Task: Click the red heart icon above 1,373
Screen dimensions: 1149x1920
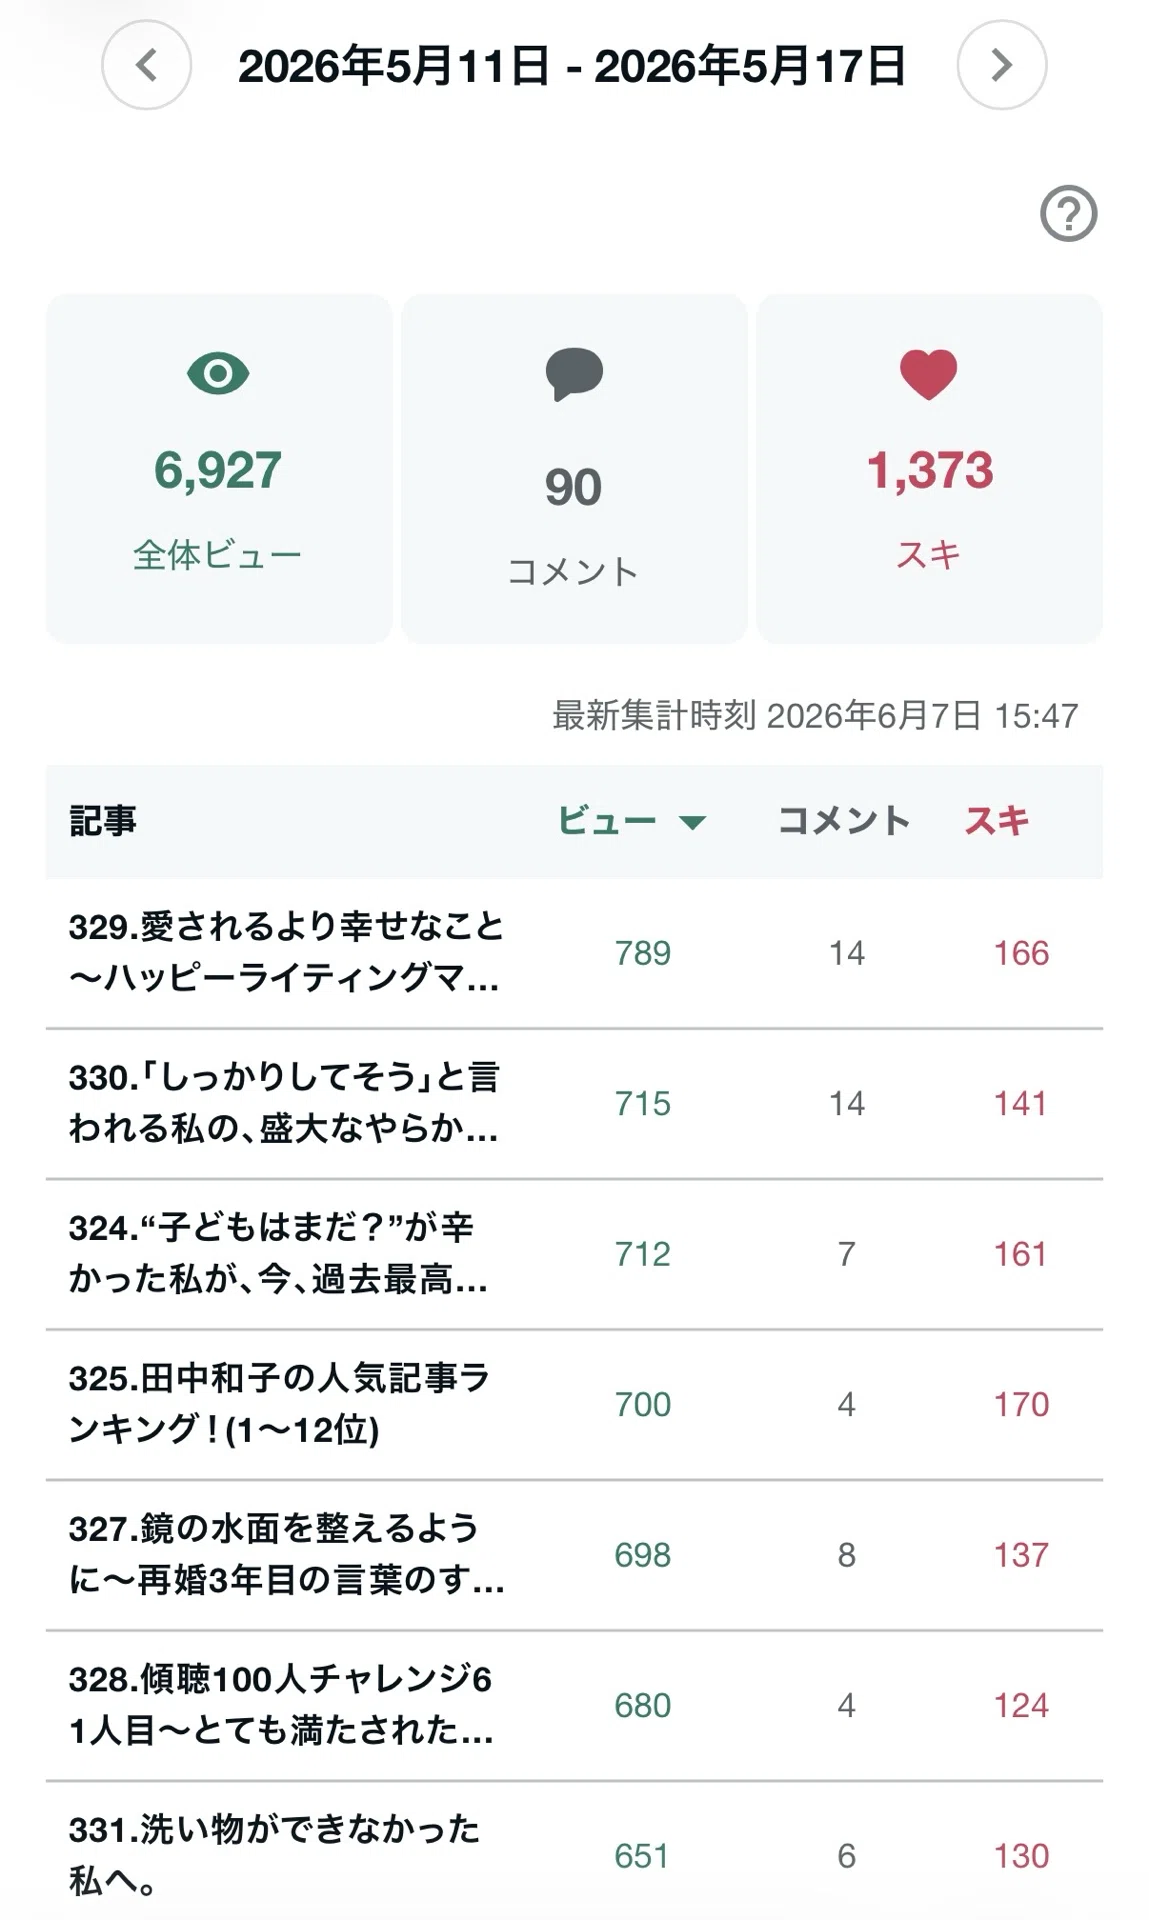Action: click(x=928, y=375)
